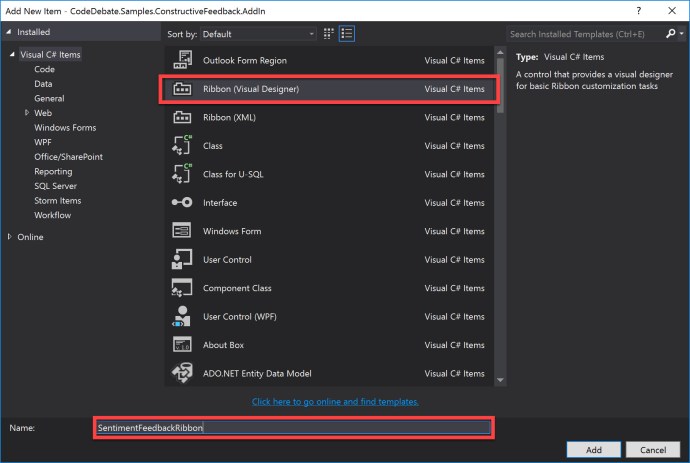Collapse the Installed section
690x463 pixels.
tap(9, 32)
